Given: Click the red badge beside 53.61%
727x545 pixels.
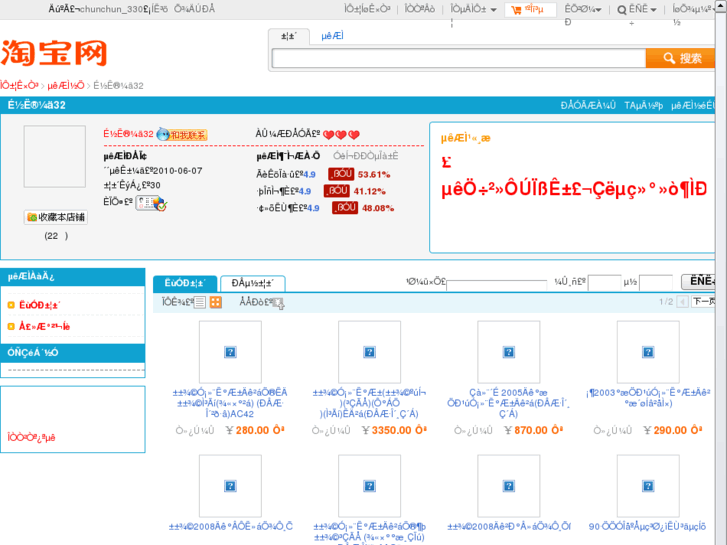Looking at the screenshot, I should pos(341,174).
